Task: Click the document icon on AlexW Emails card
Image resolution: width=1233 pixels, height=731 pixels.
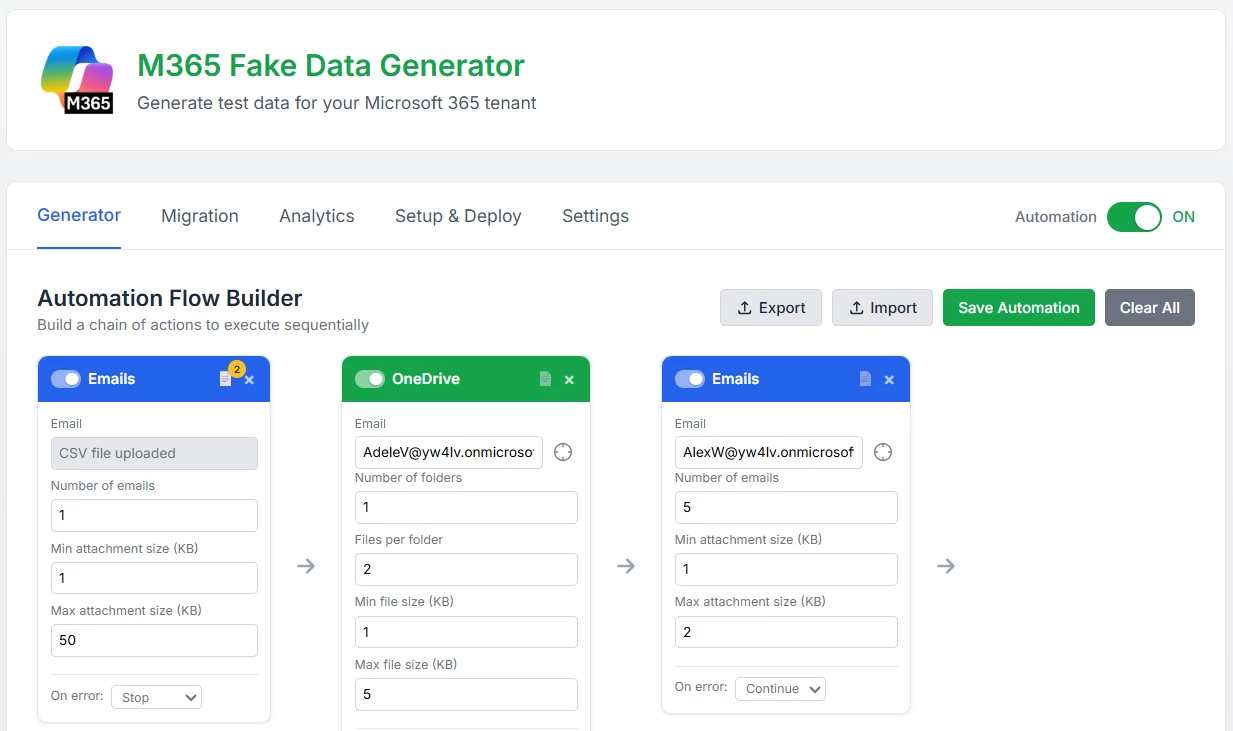Action: coord(865,379)
